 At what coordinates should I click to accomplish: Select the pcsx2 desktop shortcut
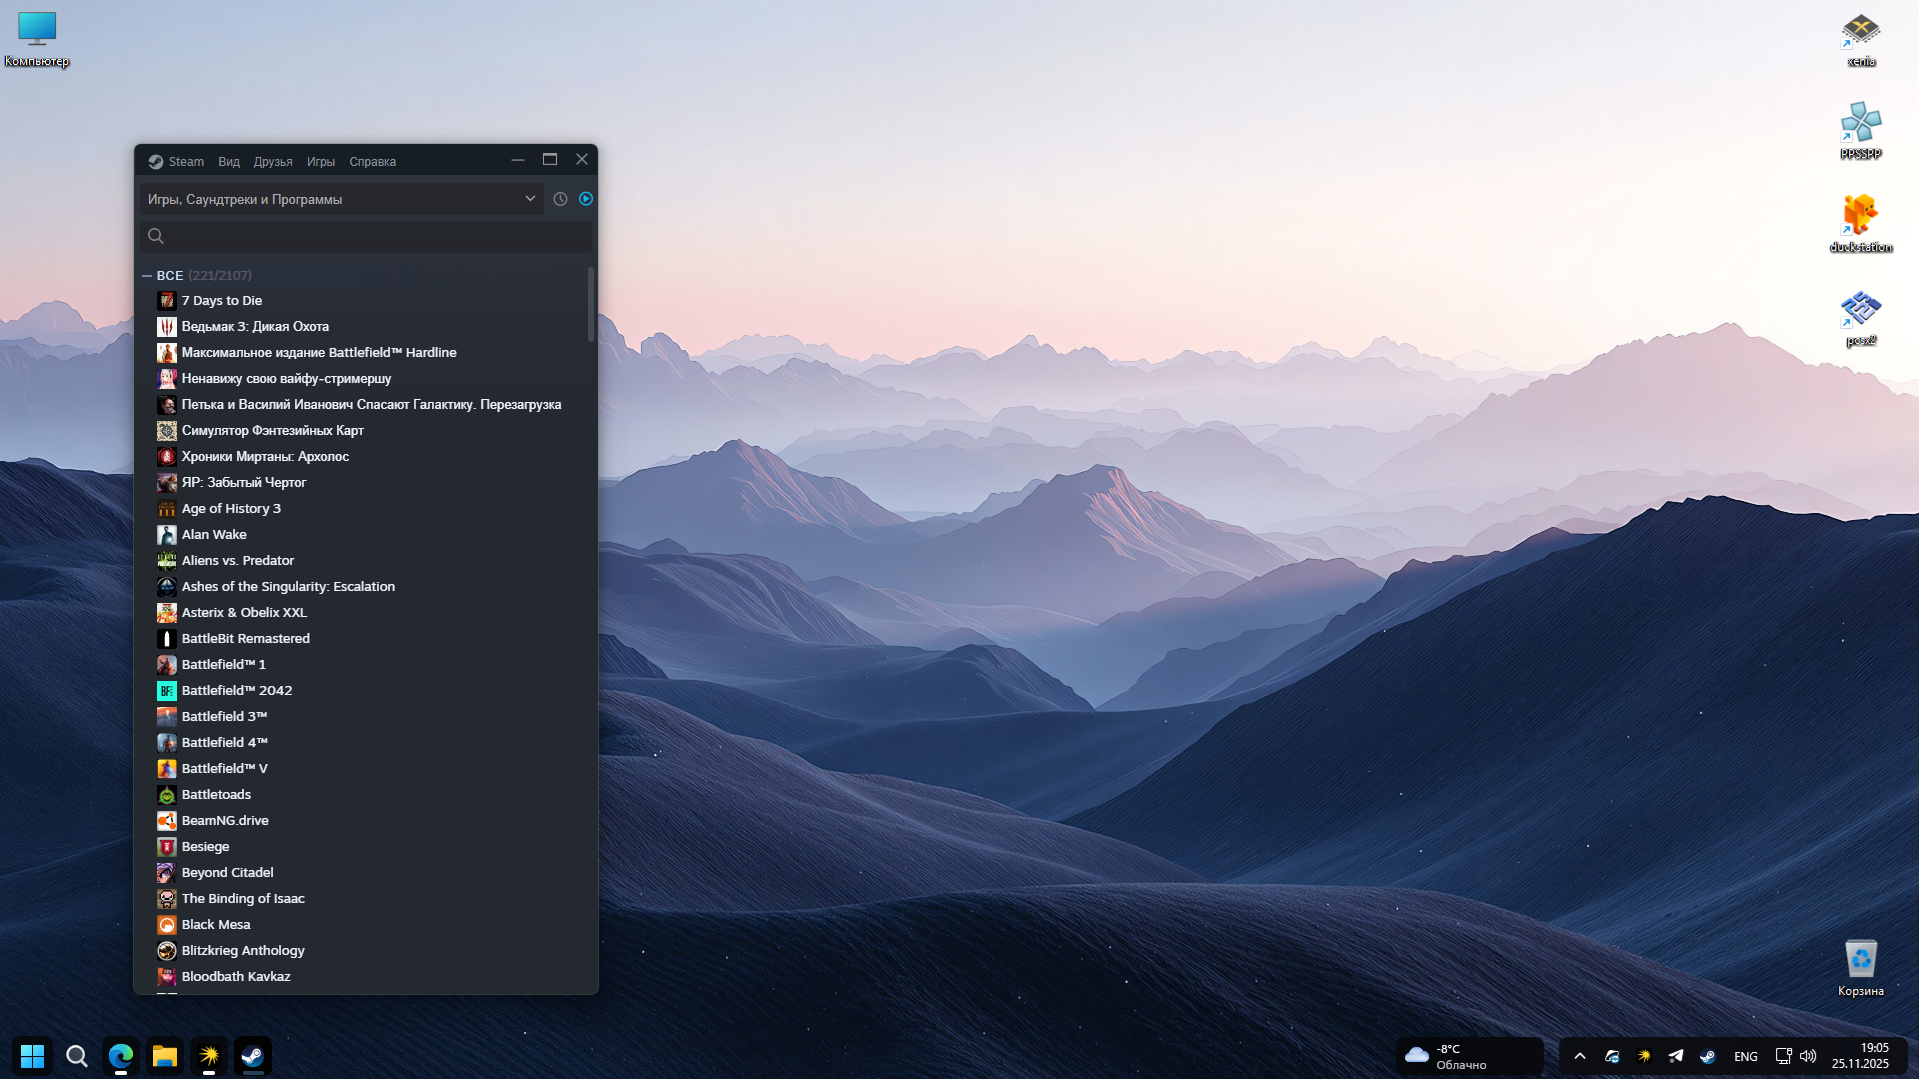[x=1861, y=318]
